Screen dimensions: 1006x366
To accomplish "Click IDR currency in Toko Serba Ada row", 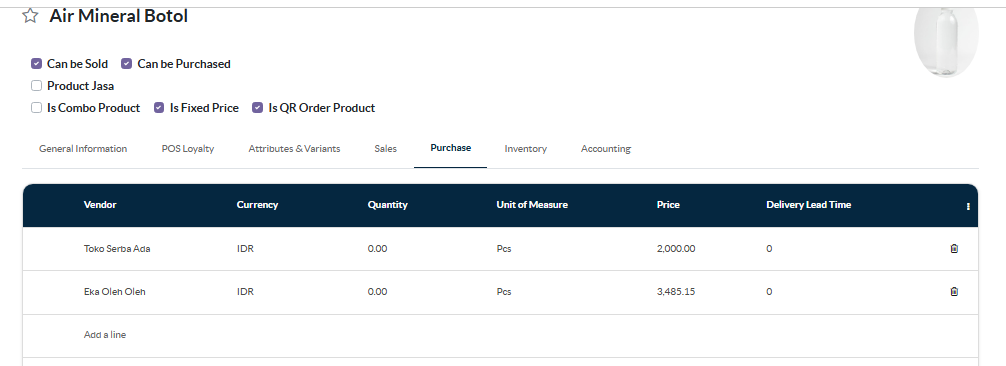I will point(245,248).
